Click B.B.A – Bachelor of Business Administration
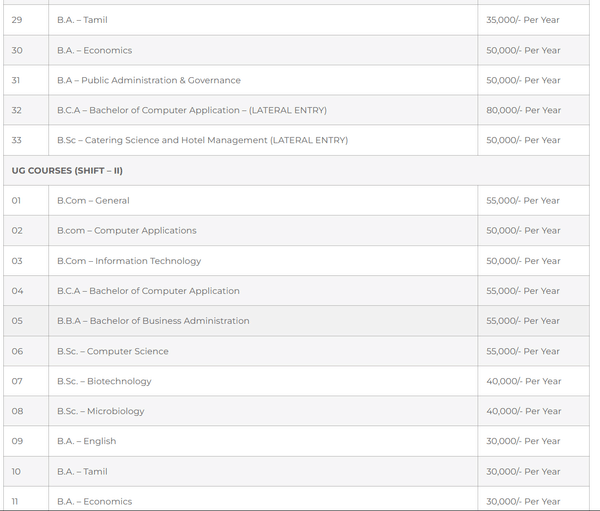Screen dimensions: 600x511 153,321
